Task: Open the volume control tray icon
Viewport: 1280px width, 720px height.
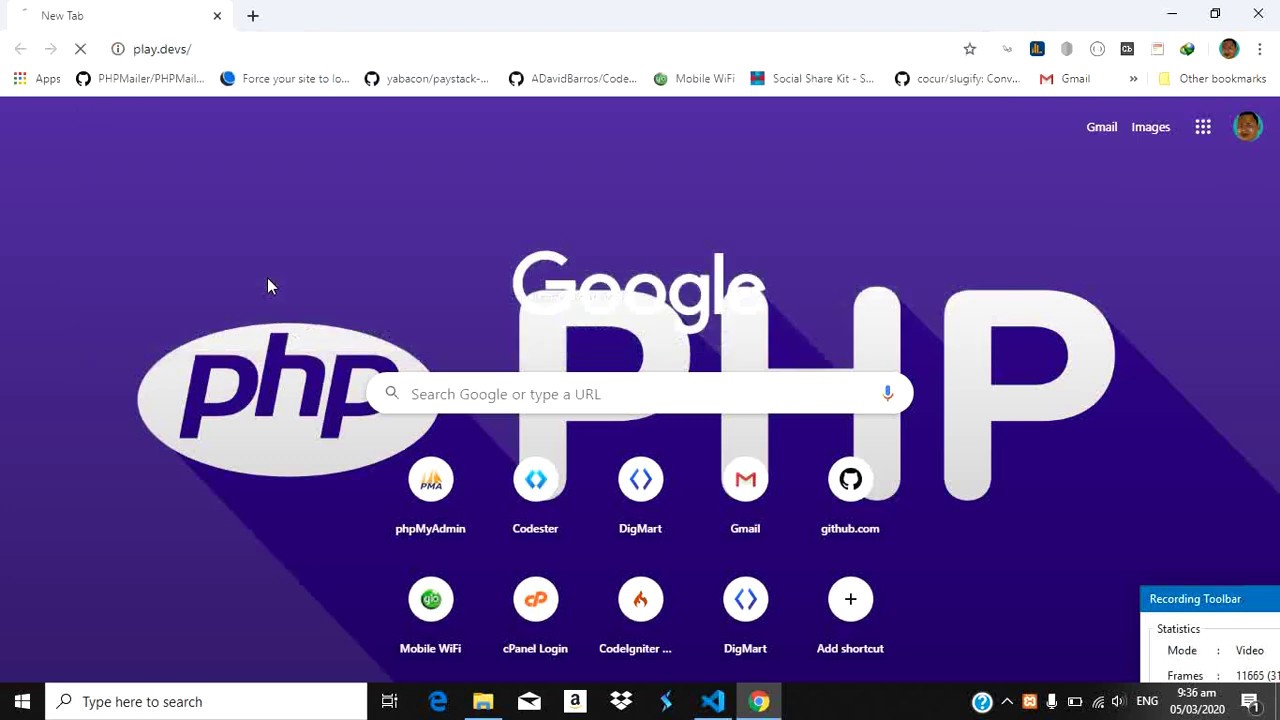Action: [1118, 702]
